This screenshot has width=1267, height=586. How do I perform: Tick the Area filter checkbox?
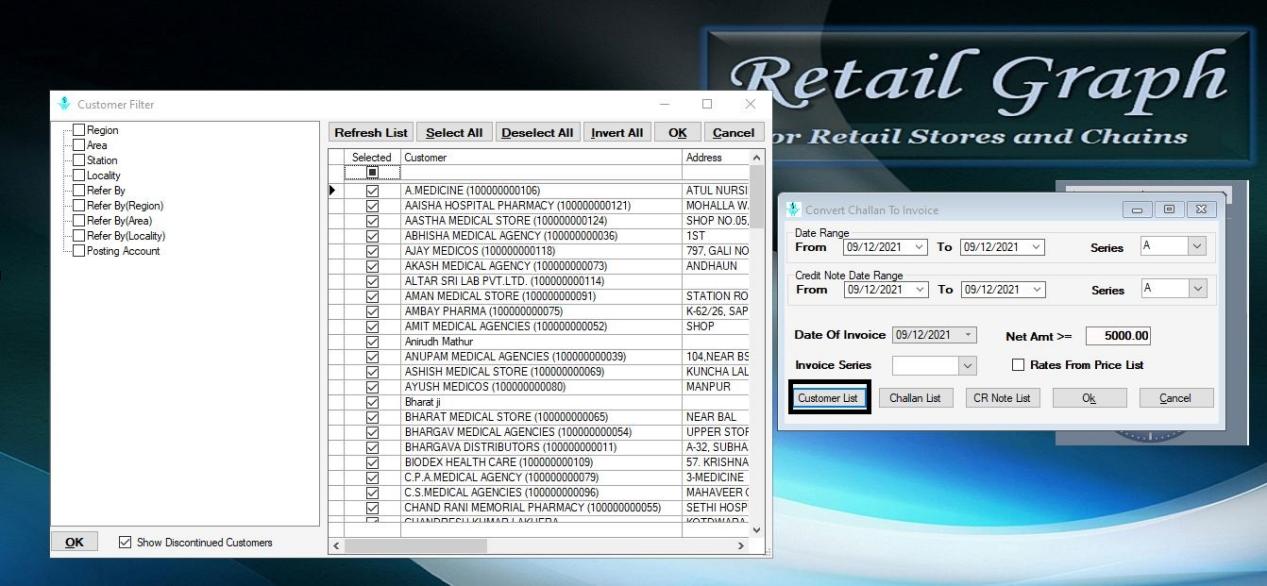pos(79,145)
